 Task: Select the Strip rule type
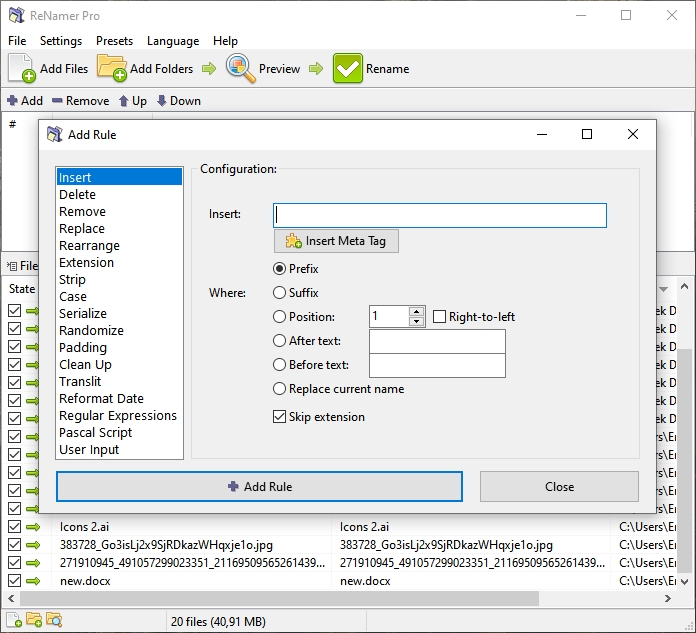coord(119,280)
